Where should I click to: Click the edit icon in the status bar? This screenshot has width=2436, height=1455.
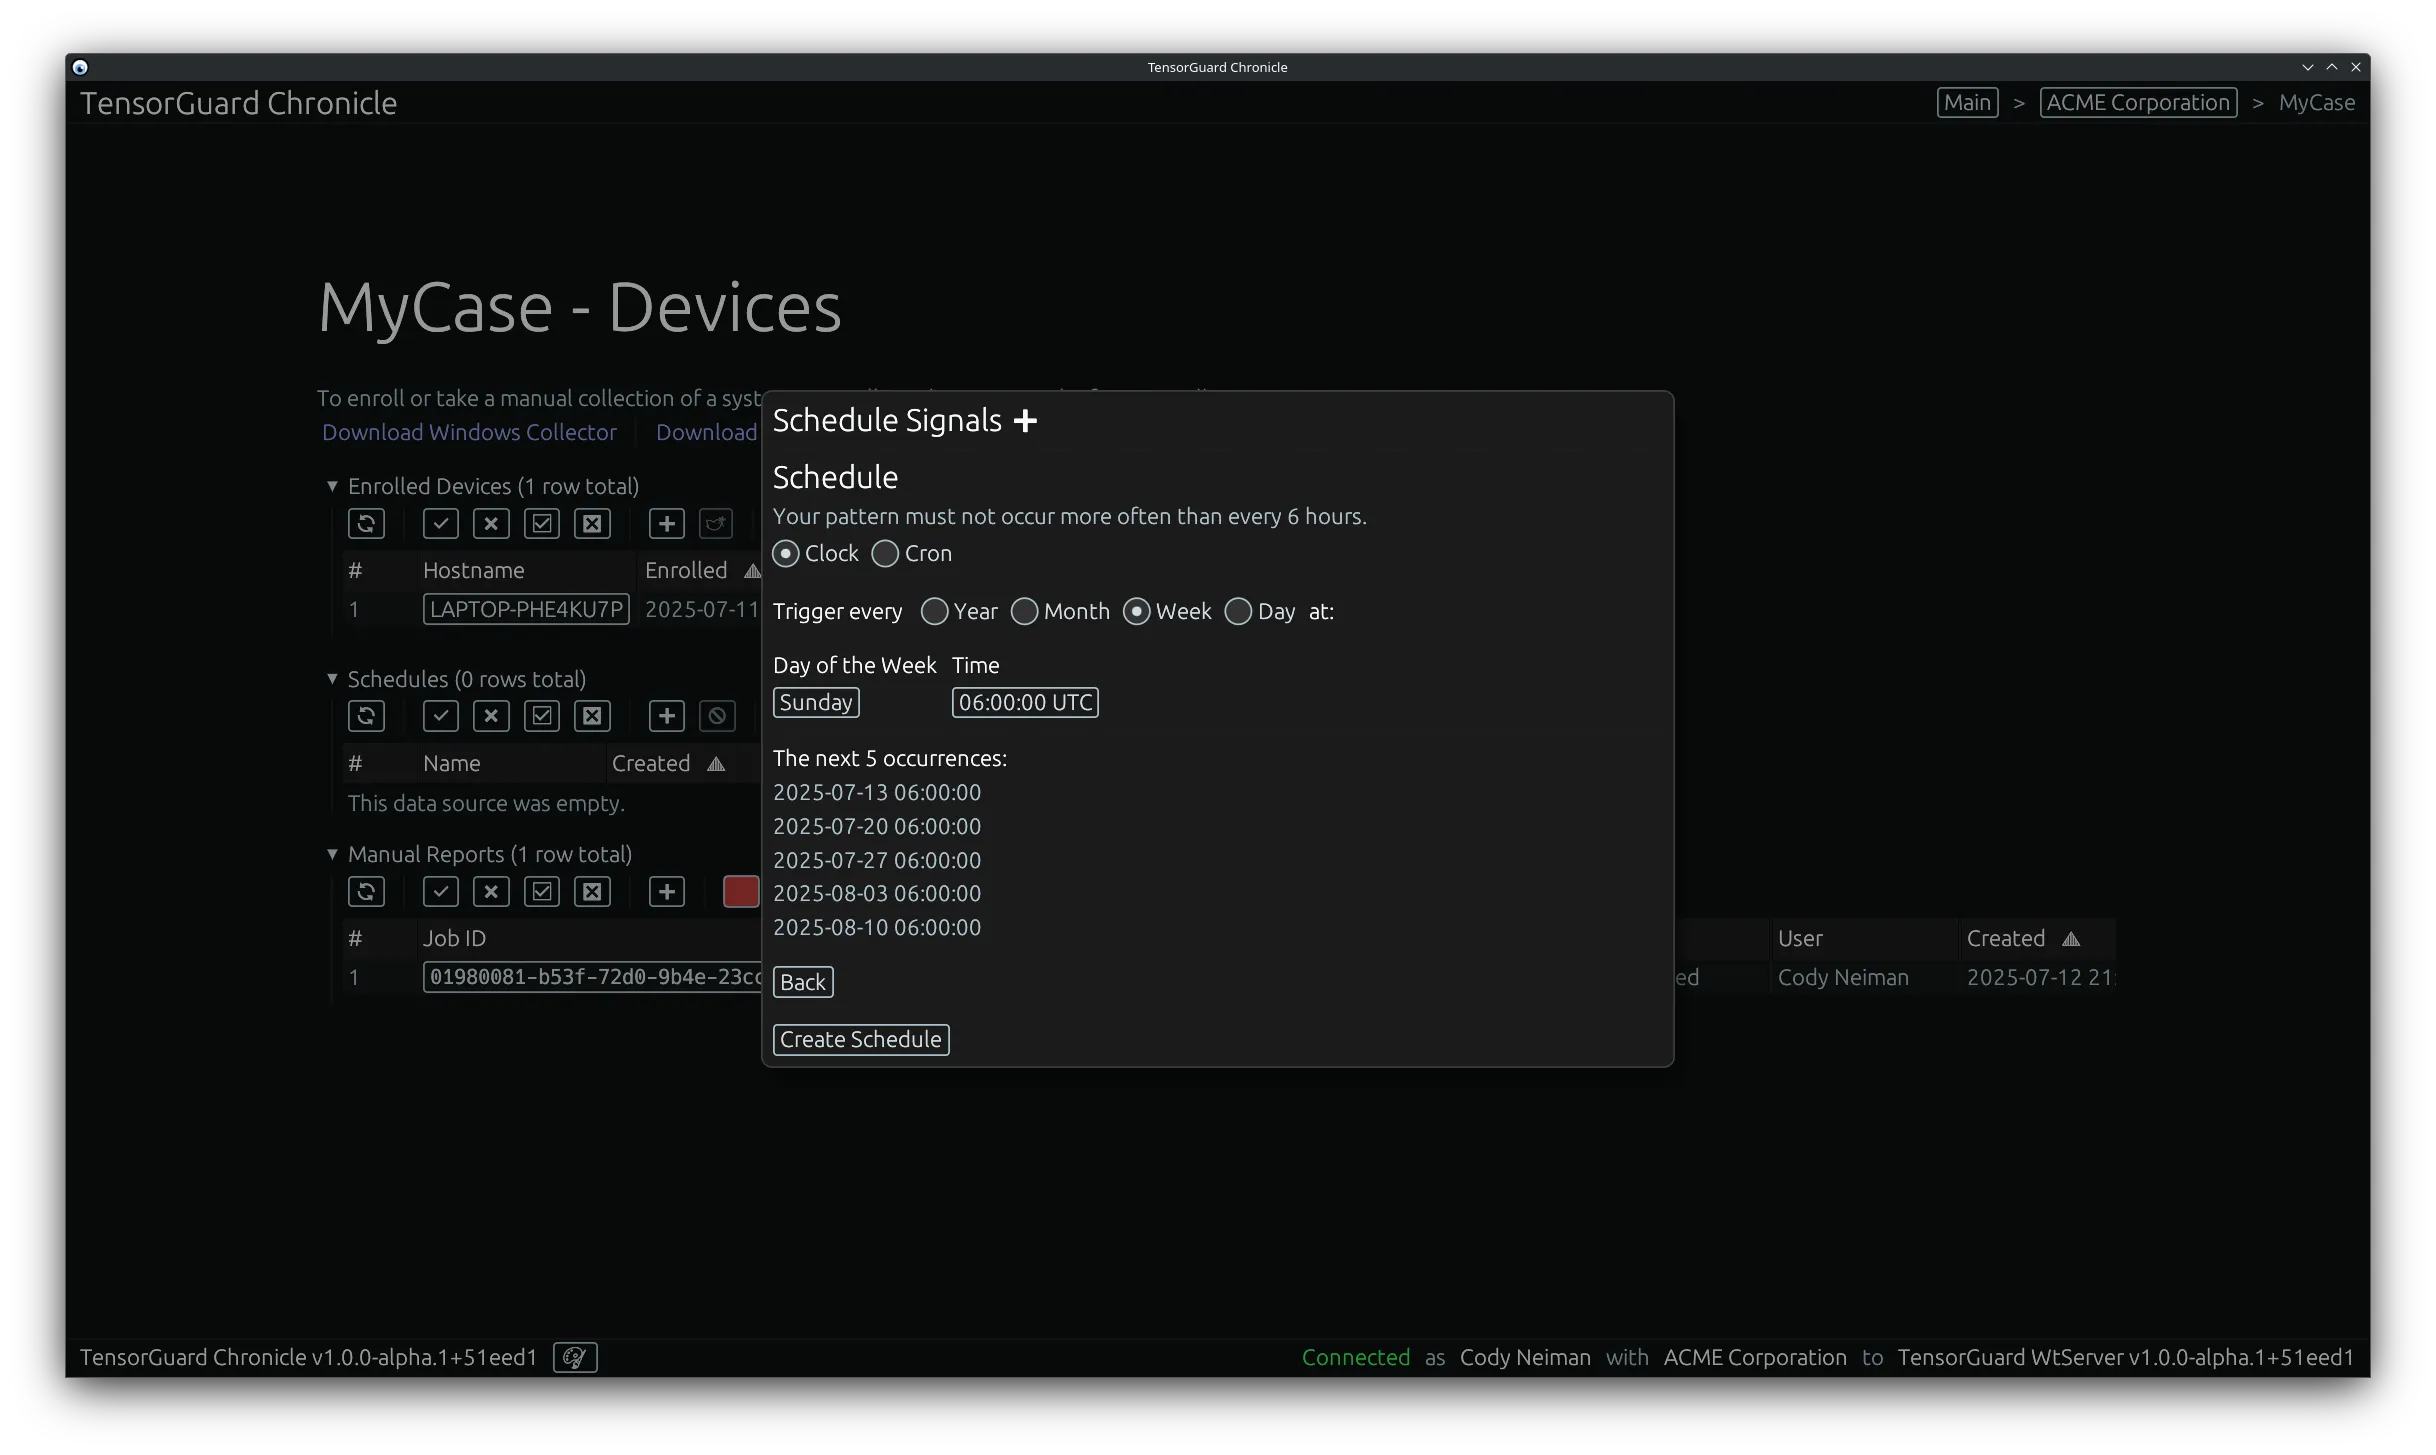[574, 1357]
